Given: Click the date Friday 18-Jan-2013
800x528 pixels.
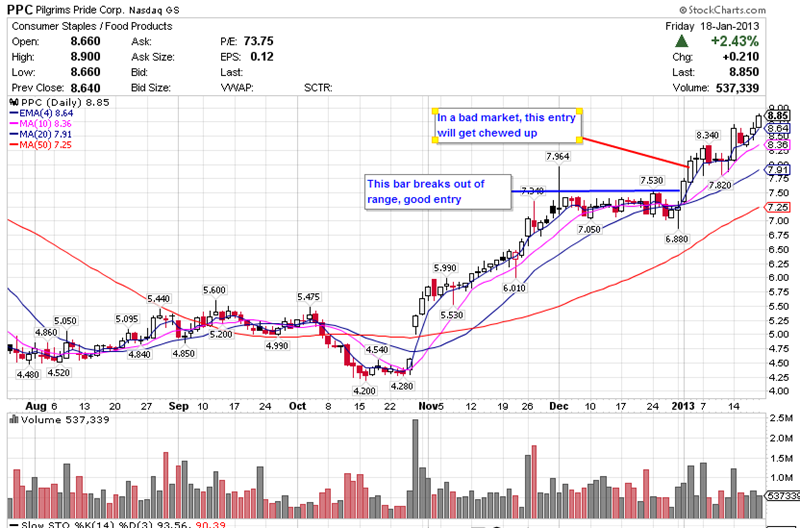Looking at the screenshot, I should (712, 26).
